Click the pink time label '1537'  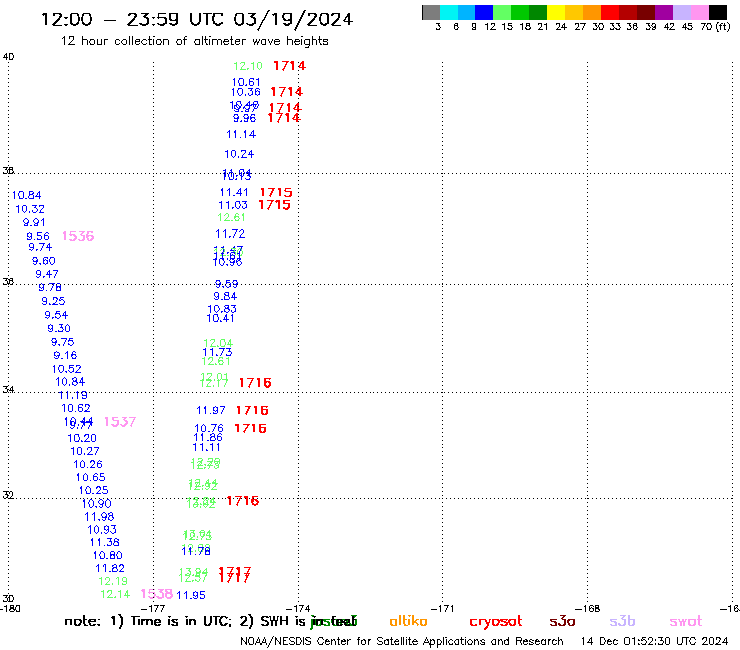click(120, 422)
